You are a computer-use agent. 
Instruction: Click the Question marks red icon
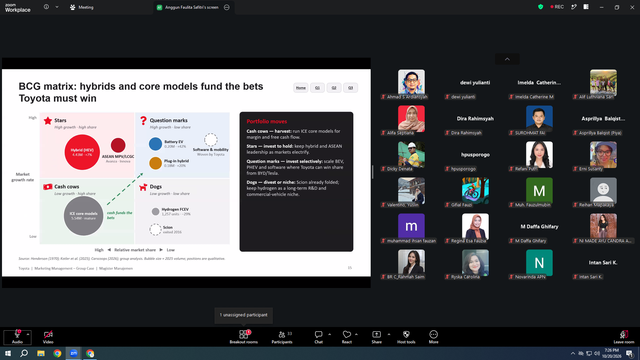tap(143, 120)
